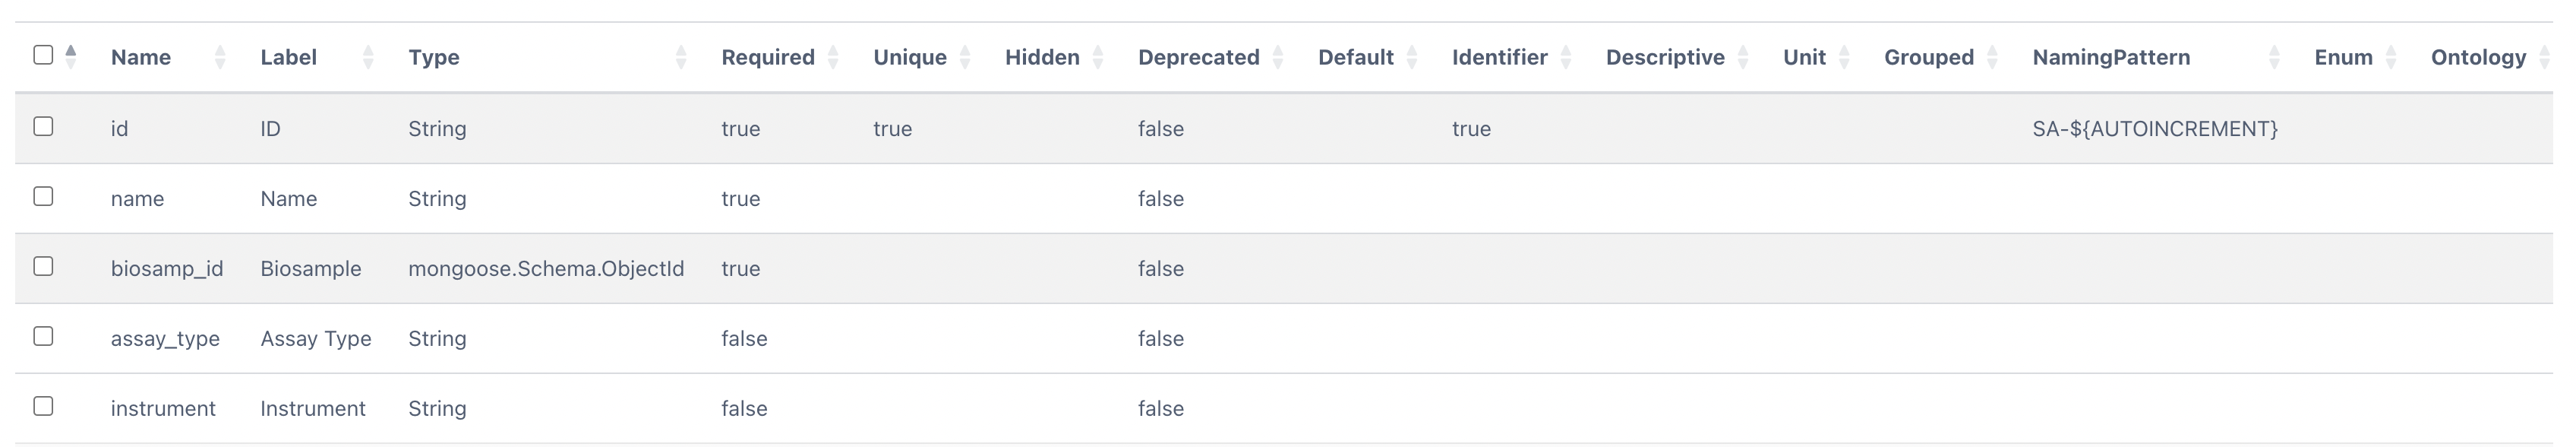Click the Hidden column header

coord(1042,58)
